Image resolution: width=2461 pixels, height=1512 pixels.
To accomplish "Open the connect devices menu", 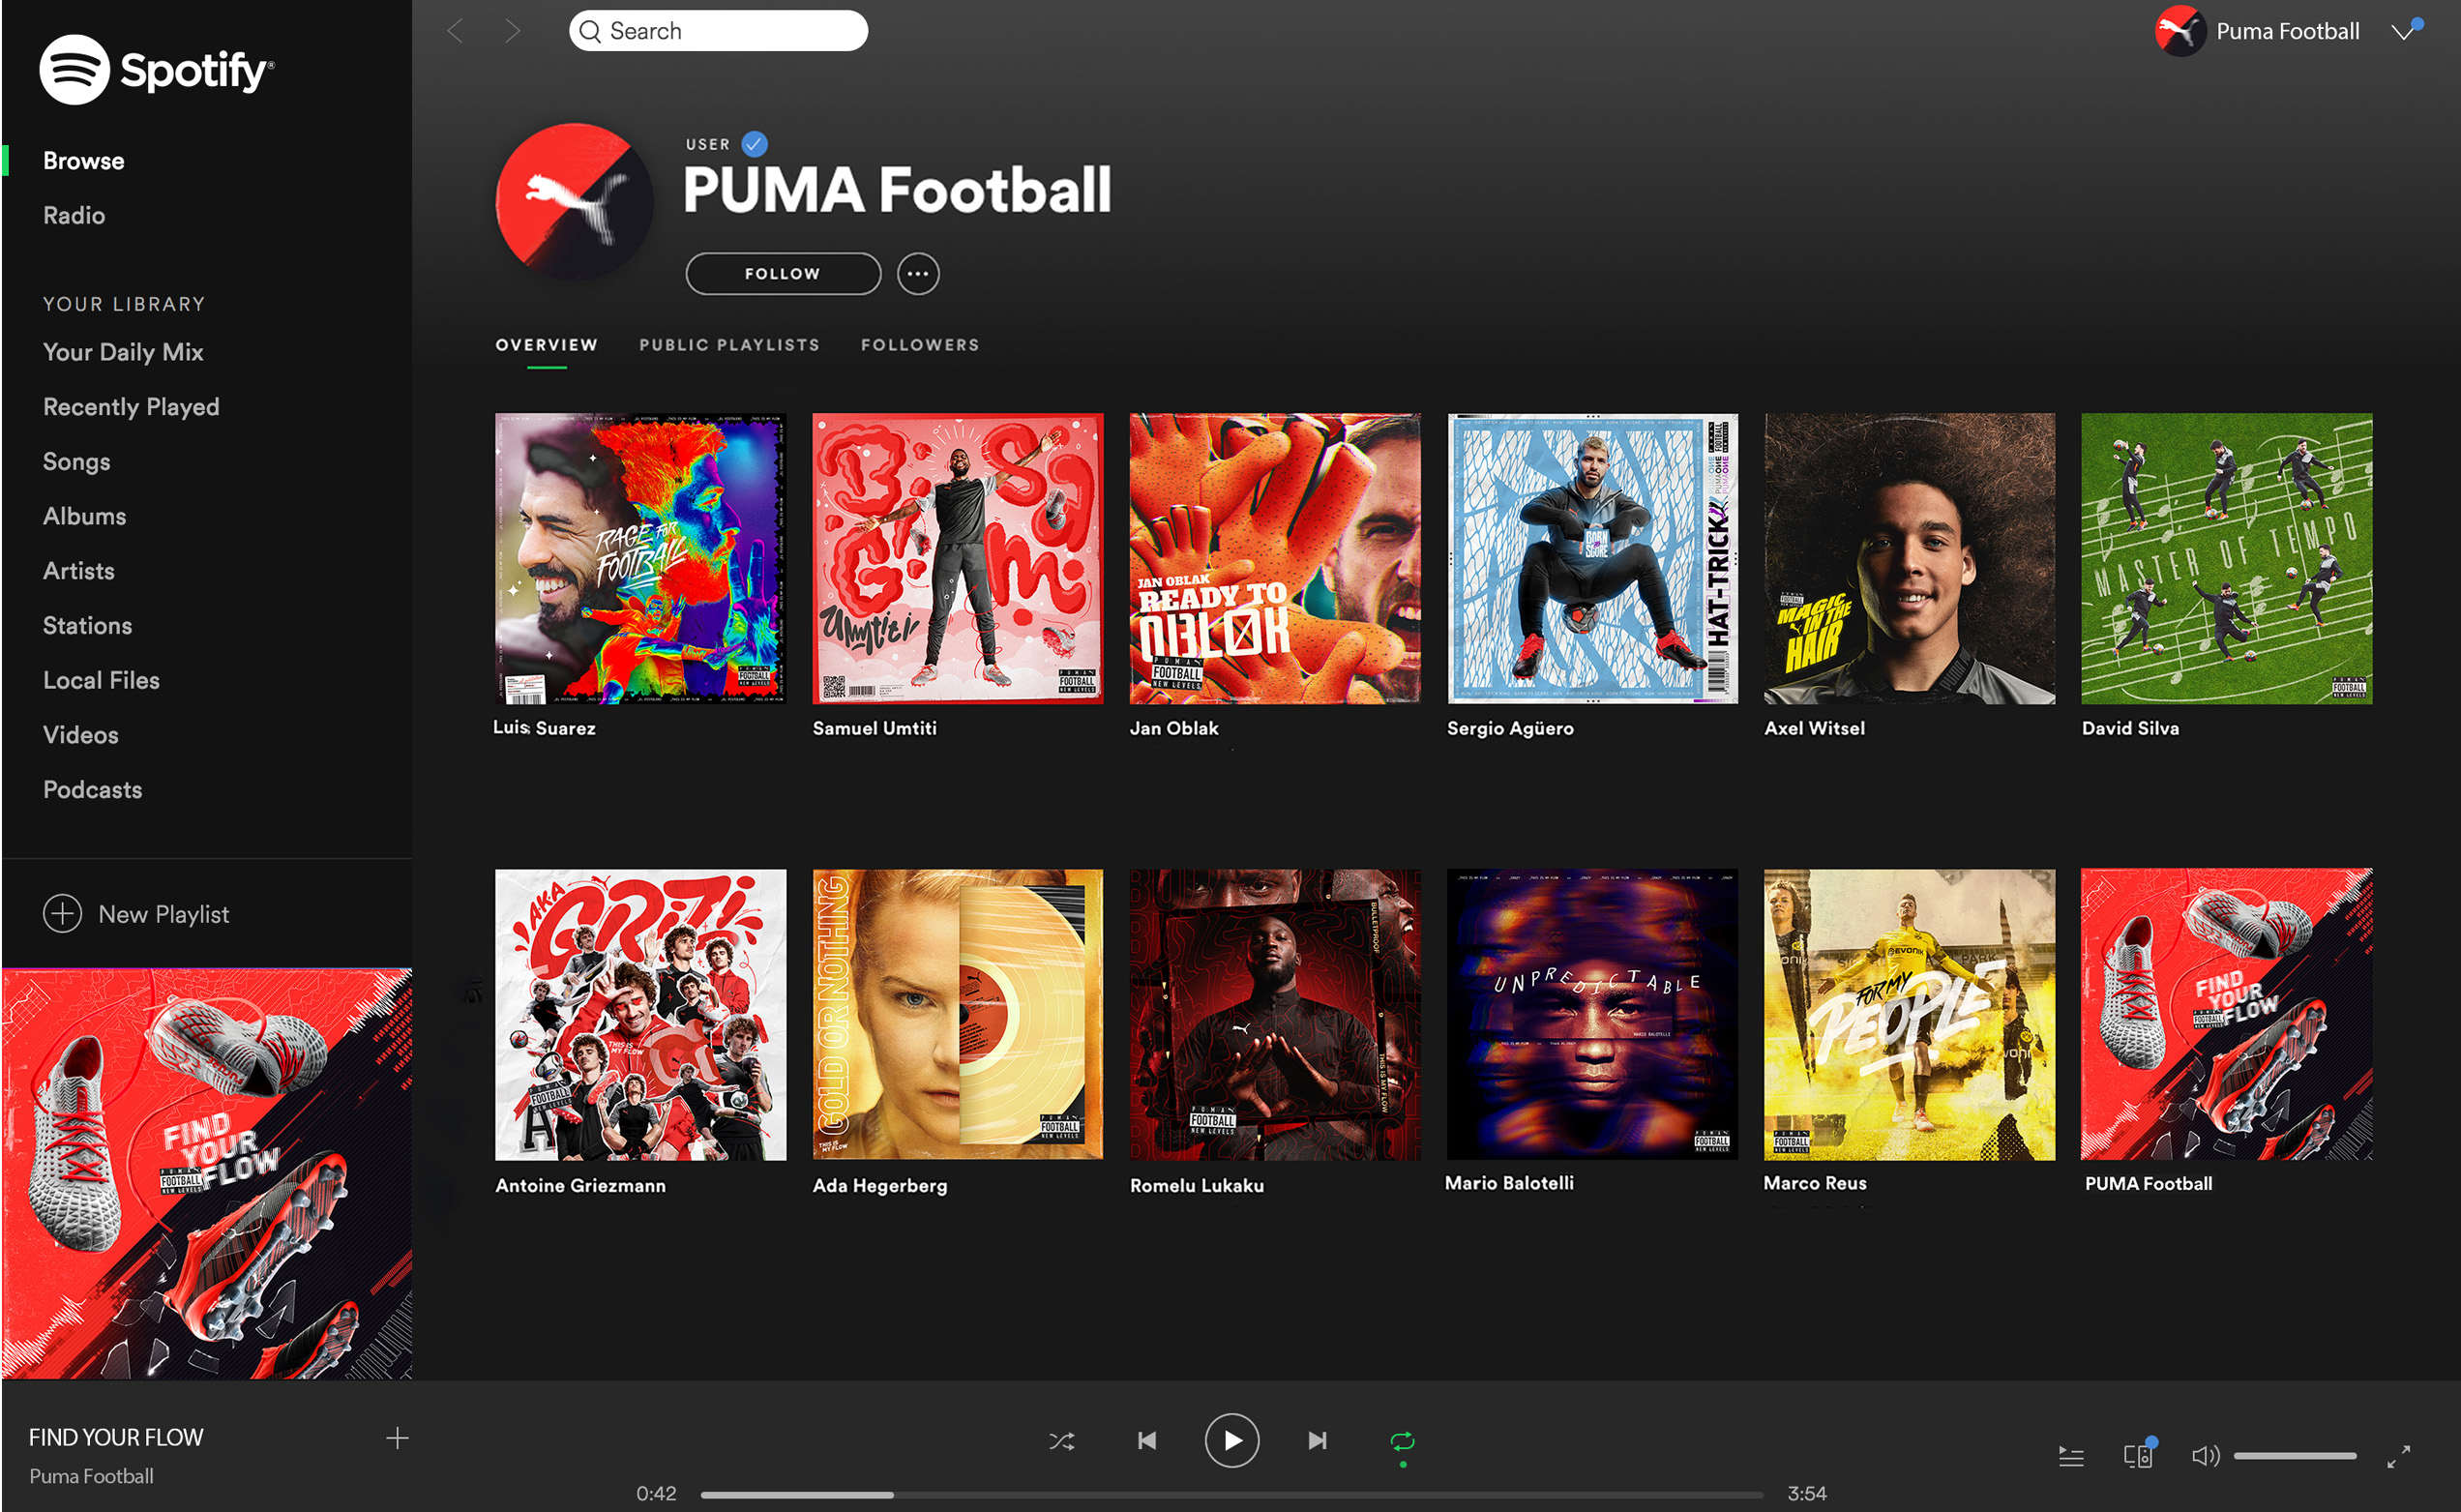I will pos(2137,1456).
